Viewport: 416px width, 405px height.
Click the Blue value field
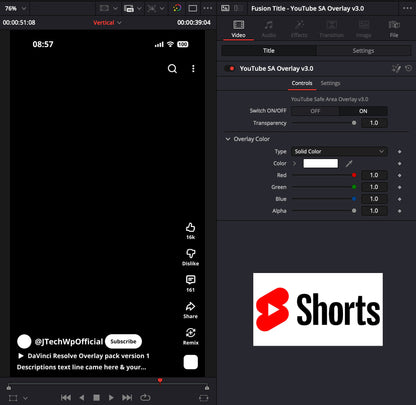tap(374, 199)
